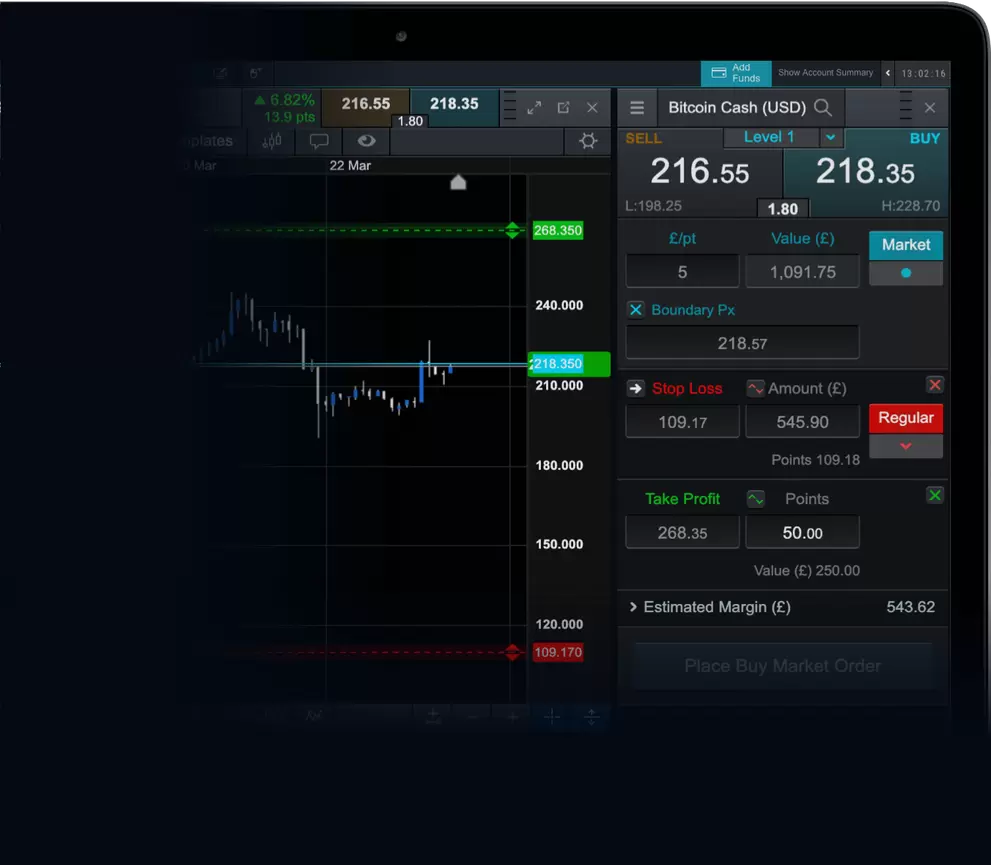Image resolution: width=991 pixels, height=865 pixels.
Task: Open the Level 1 dropdown arrow
Action: click(830, 138)
